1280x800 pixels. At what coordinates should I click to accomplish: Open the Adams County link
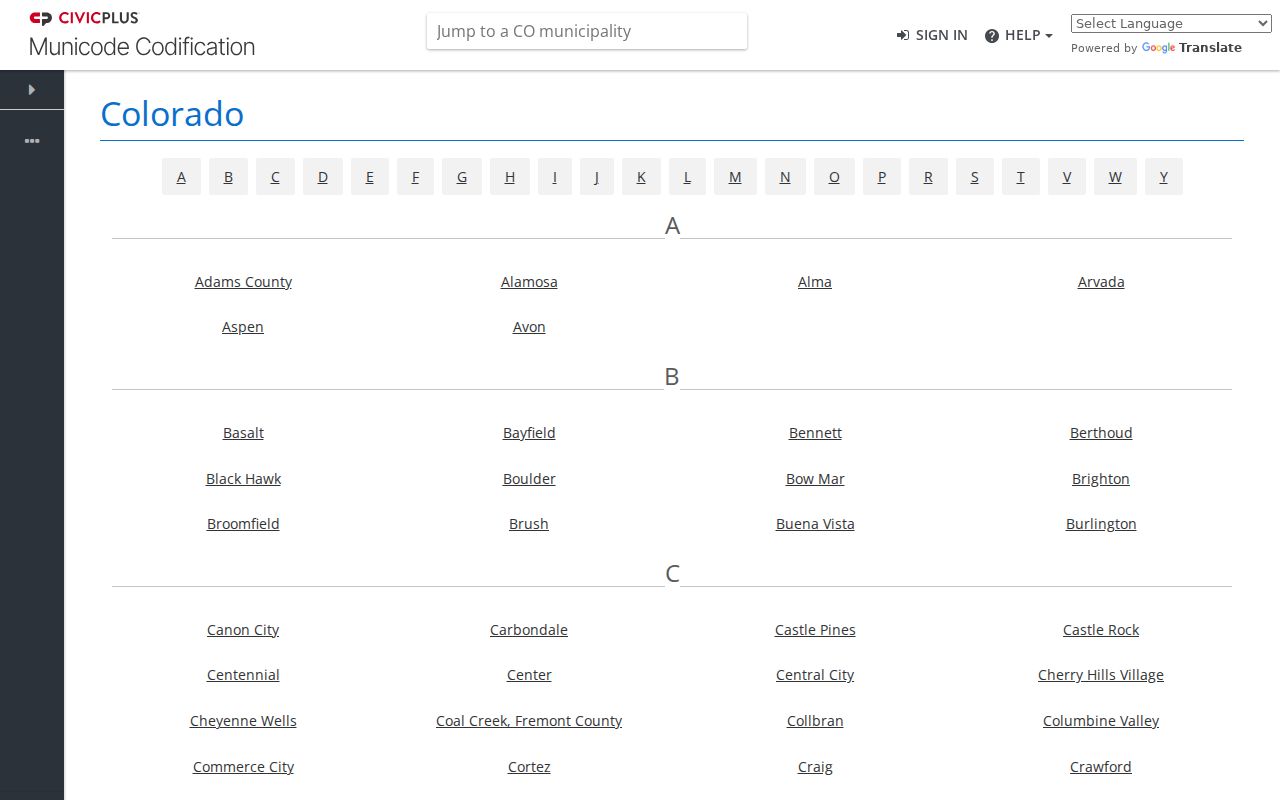pos(243,282)
